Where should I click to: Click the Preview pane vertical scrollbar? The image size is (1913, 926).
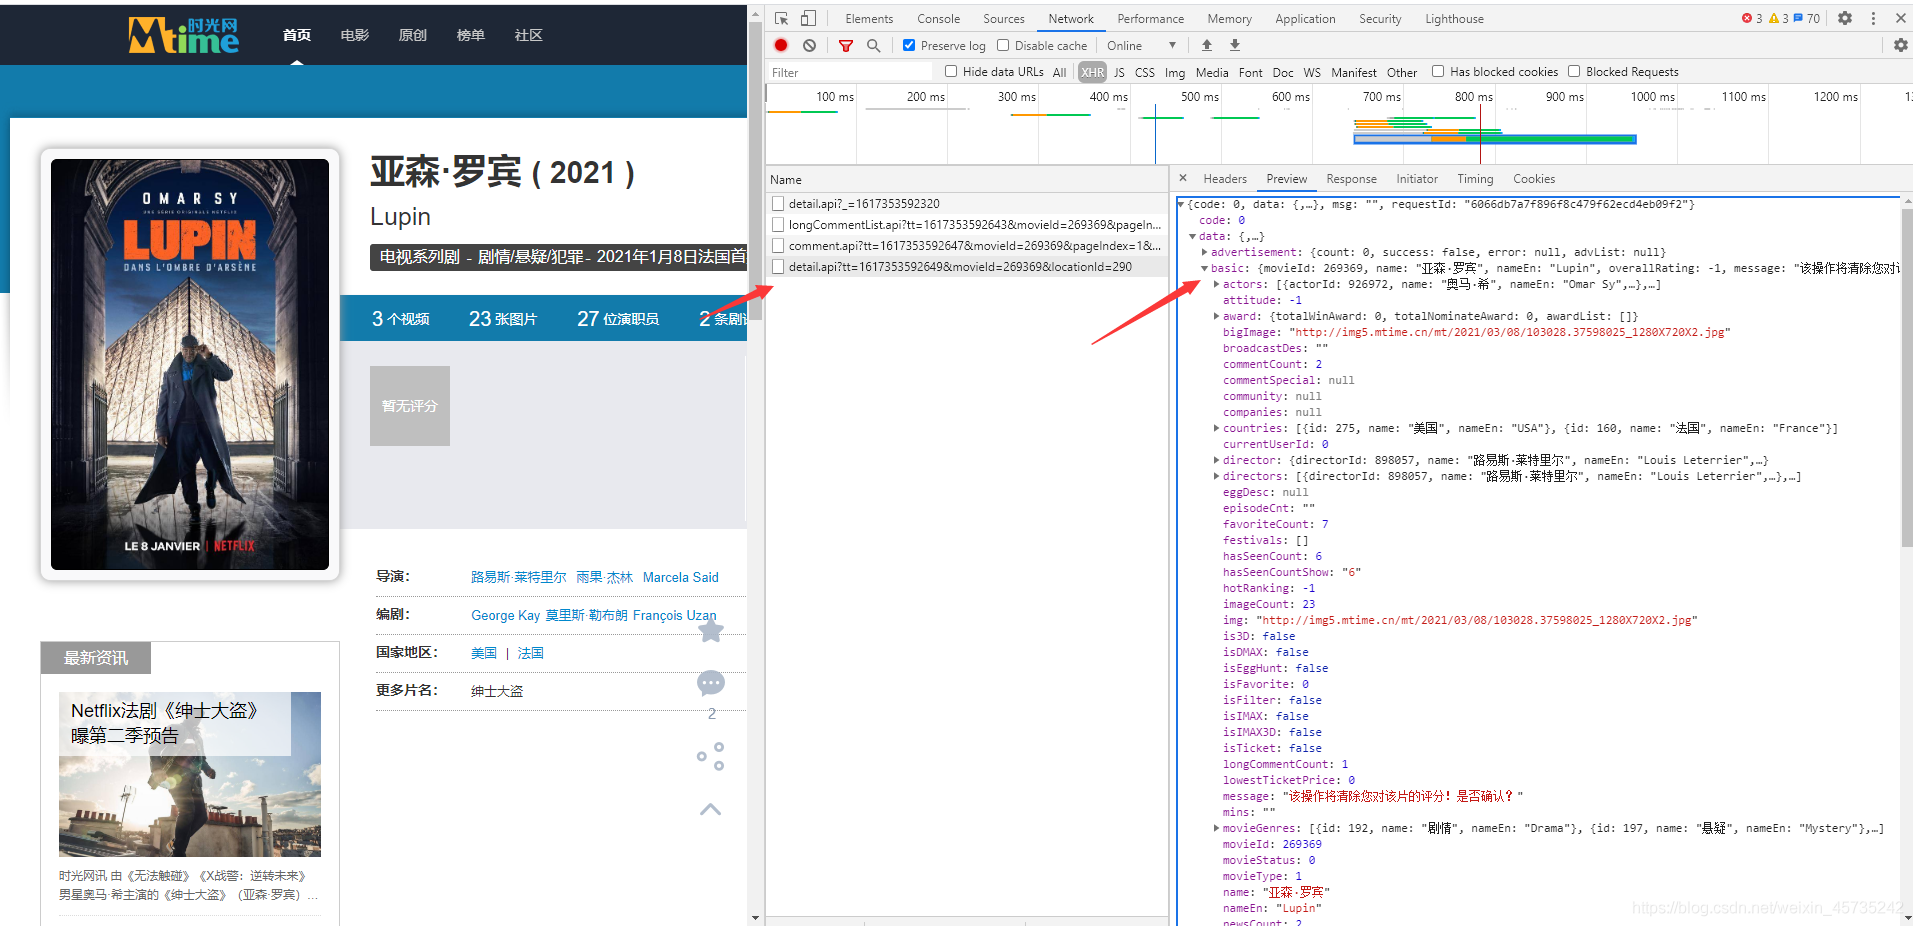[1906, 378]
